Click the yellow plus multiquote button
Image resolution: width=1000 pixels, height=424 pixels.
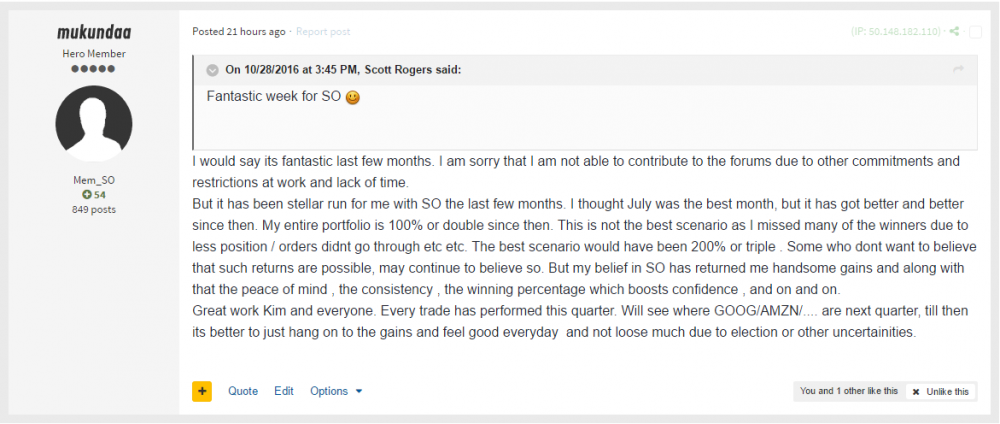pos(202,391)
